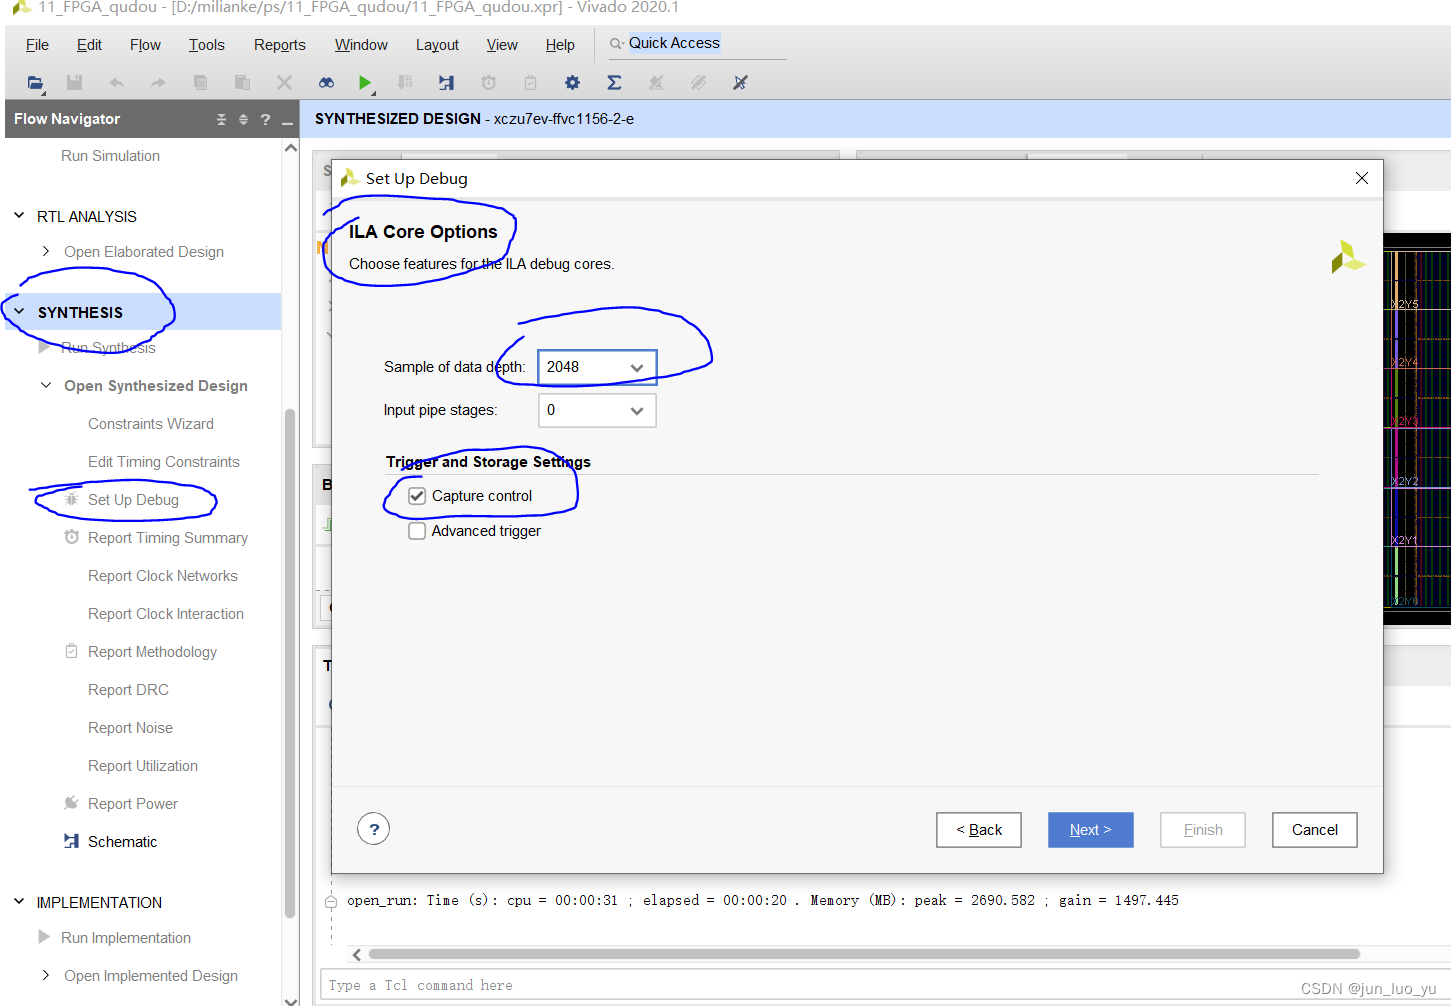Open Settings with the gear icon
The height and width of the screenshot is (1006, 1451).
pyautogui.click(x=572, y=83)
